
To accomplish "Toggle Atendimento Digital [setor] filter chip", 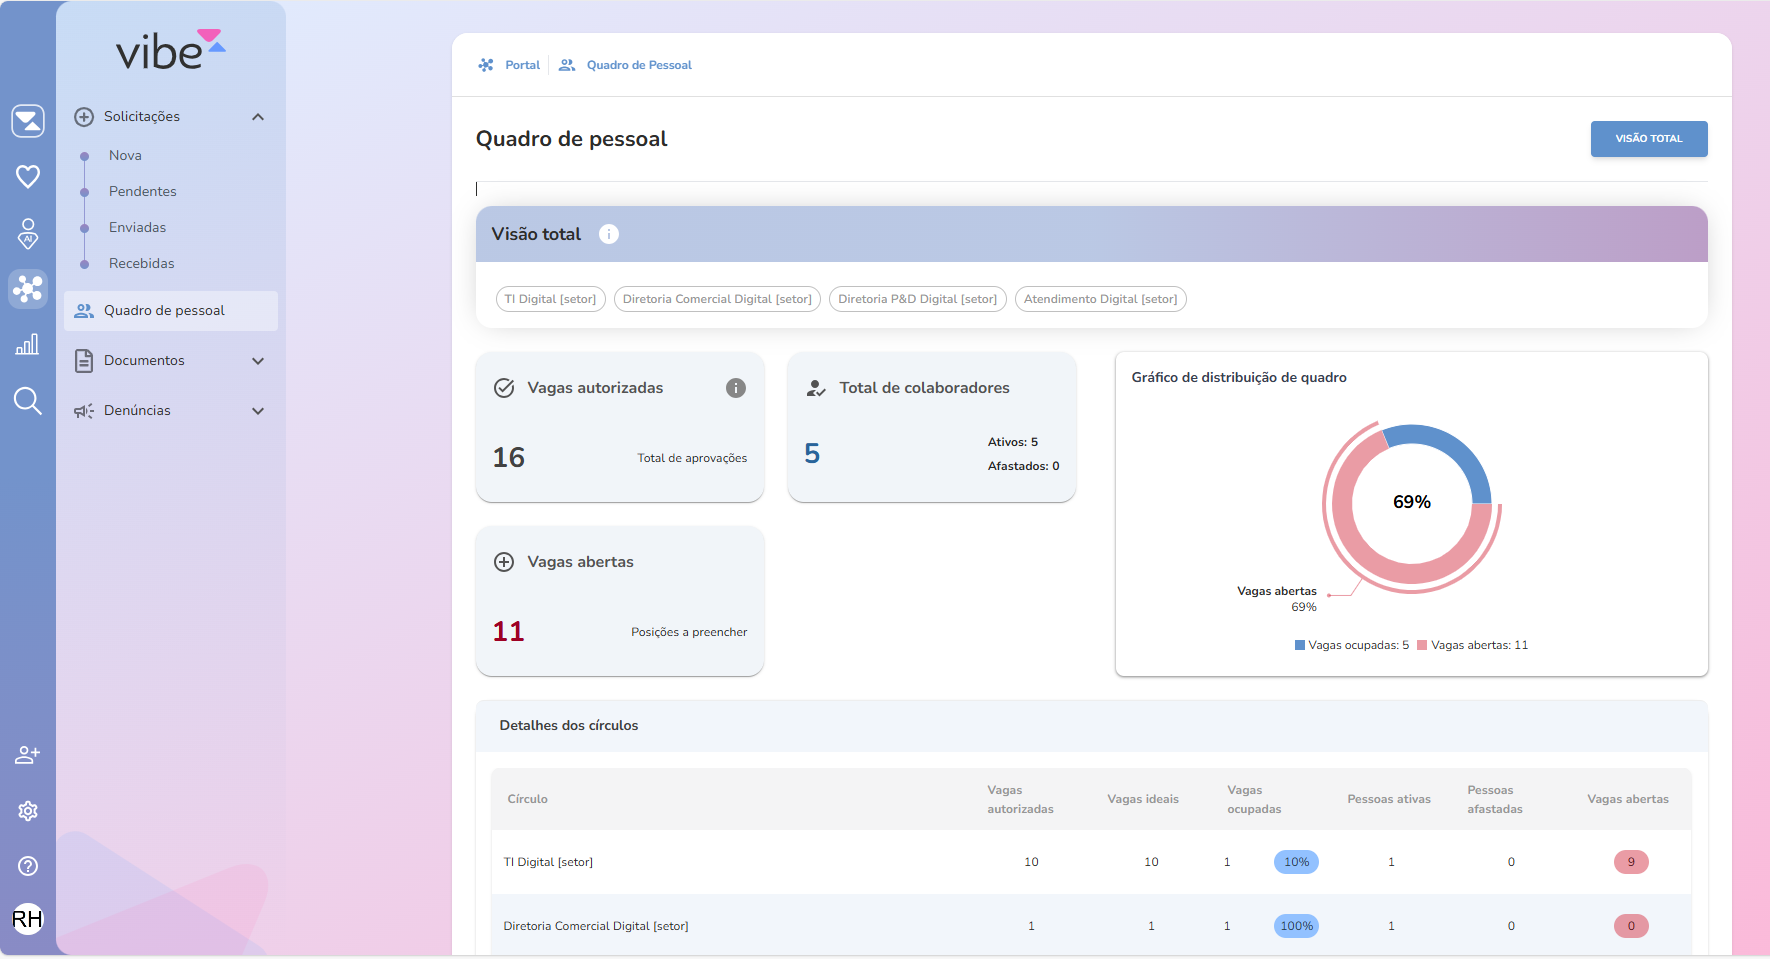I will (x=1100, y=299).
